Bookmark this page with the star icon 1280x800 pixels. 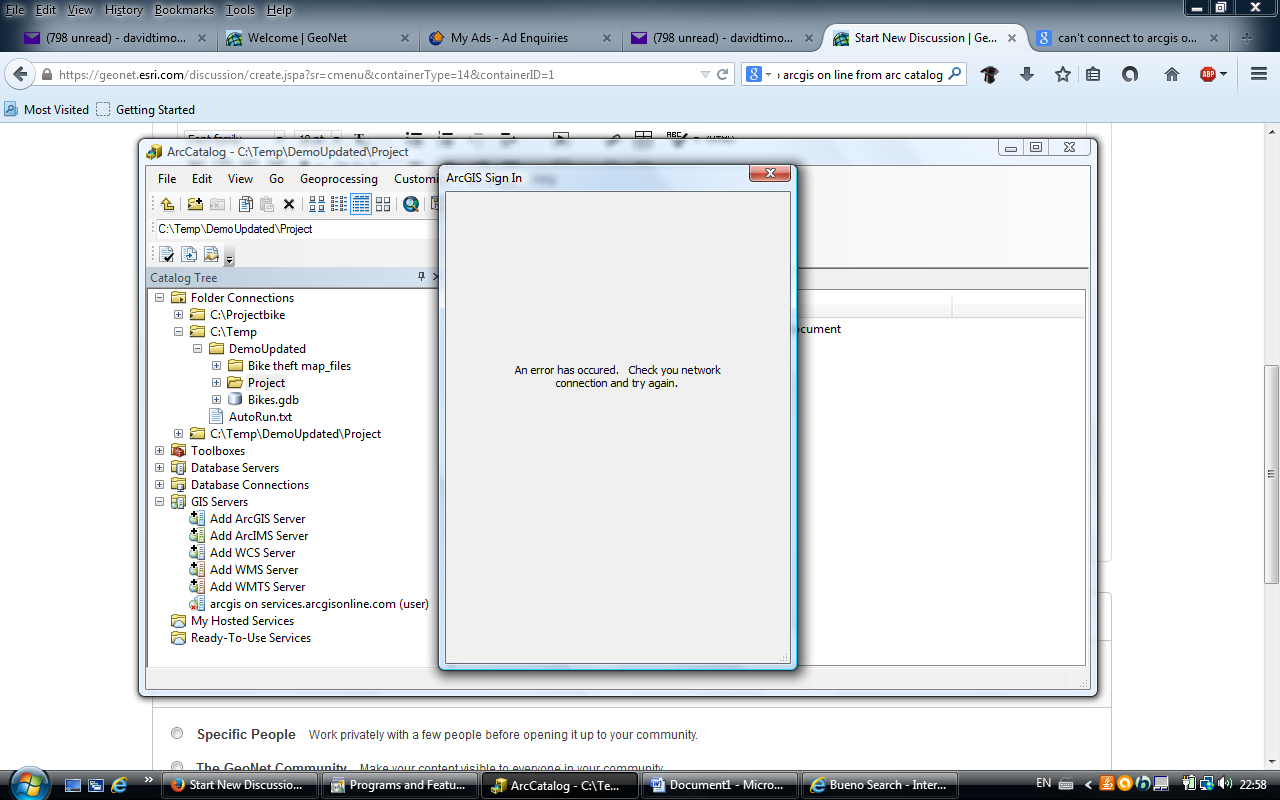coord(1063,75)
